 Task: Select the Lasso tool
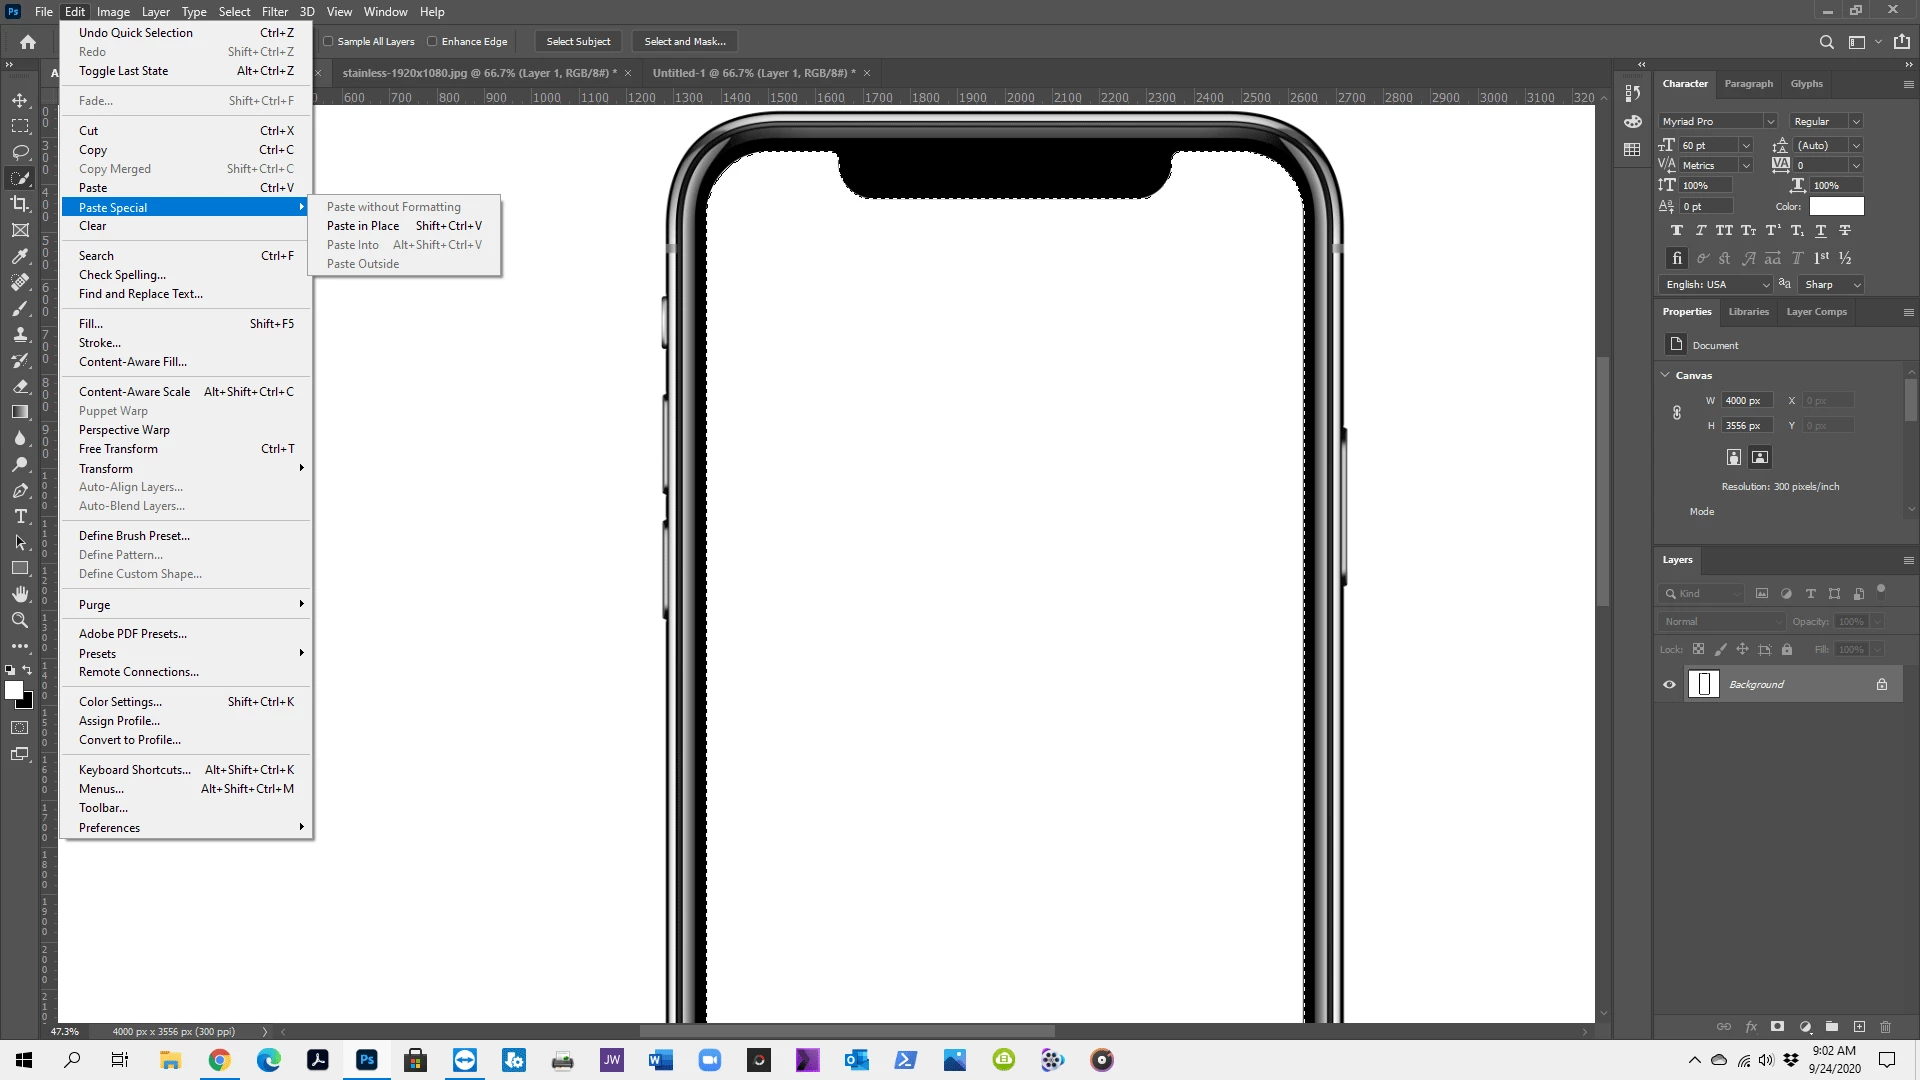coord(20,152)
